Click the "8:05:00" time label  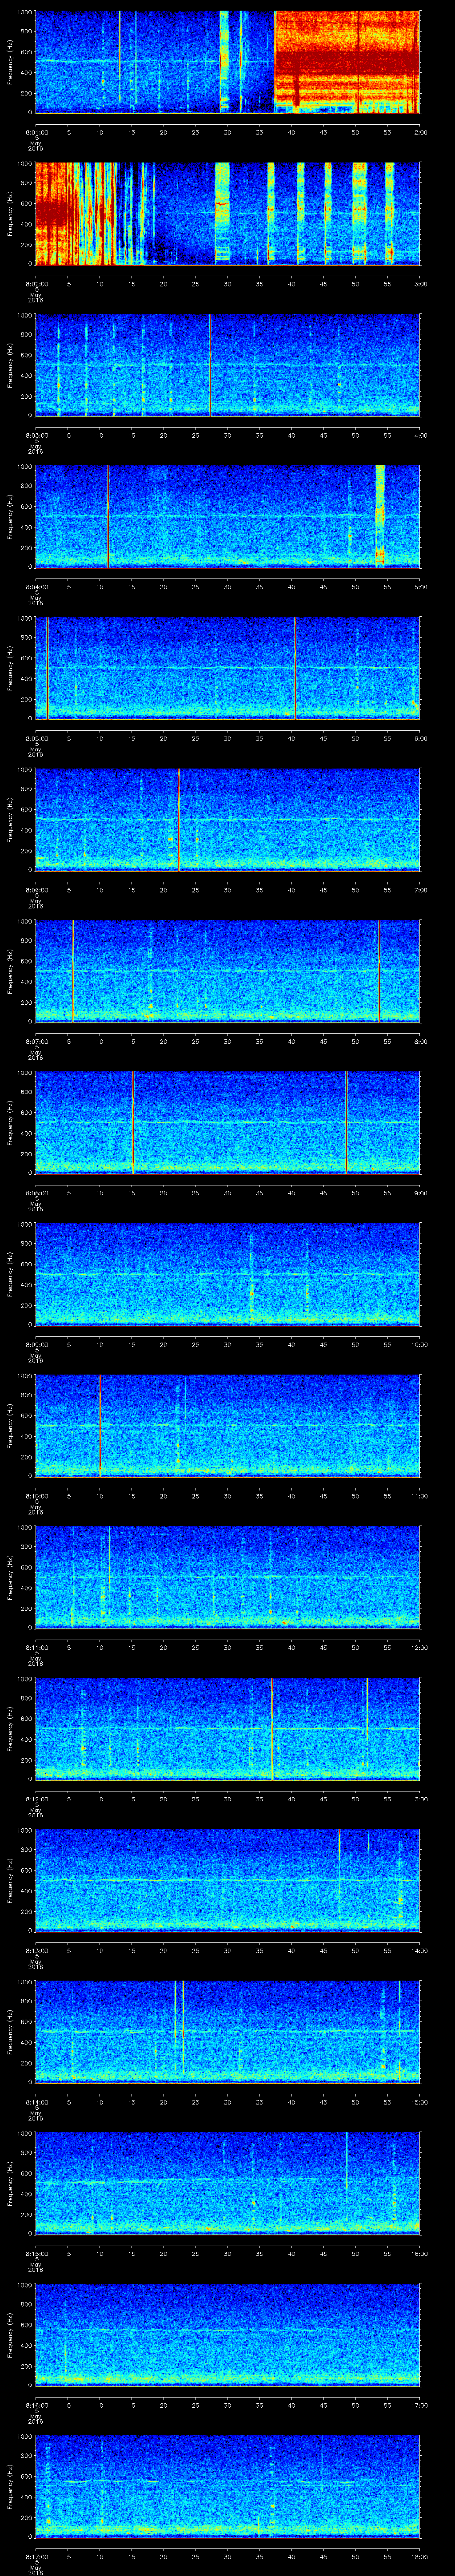pos(36,738)
